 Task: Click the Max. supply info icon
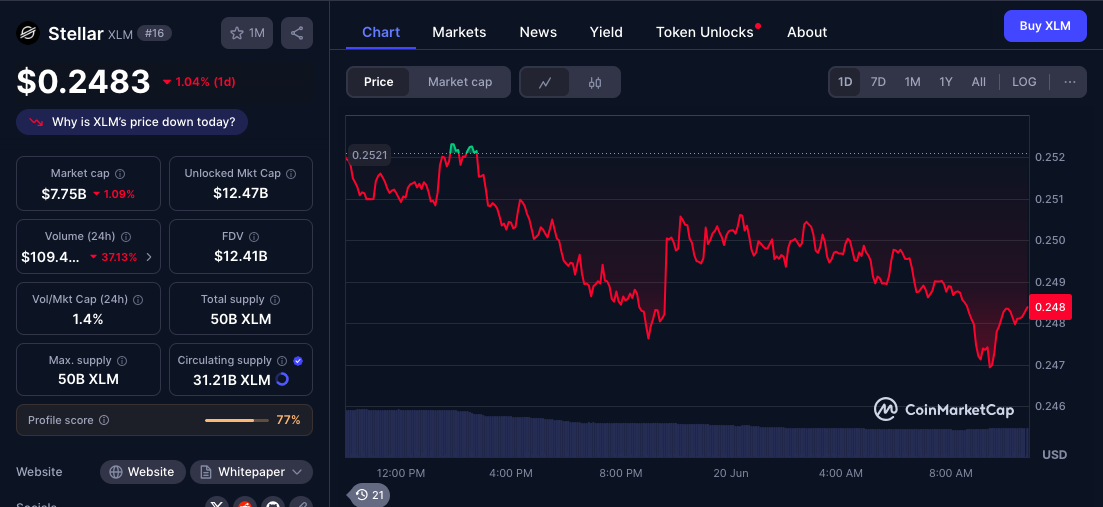click(122, 361)
